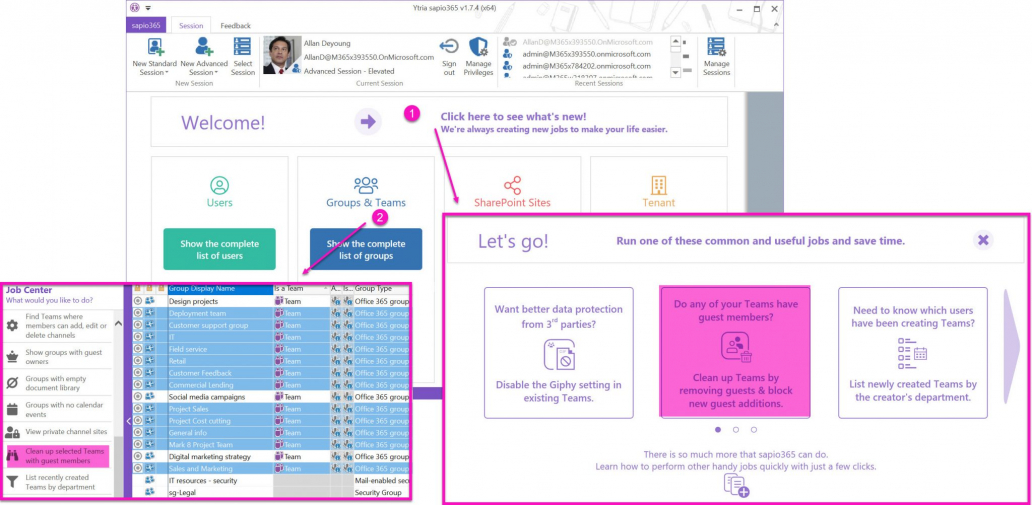Click the SharePoint Sites share icon
Screen dimensions: 1032x505
(x=512, y=185)
